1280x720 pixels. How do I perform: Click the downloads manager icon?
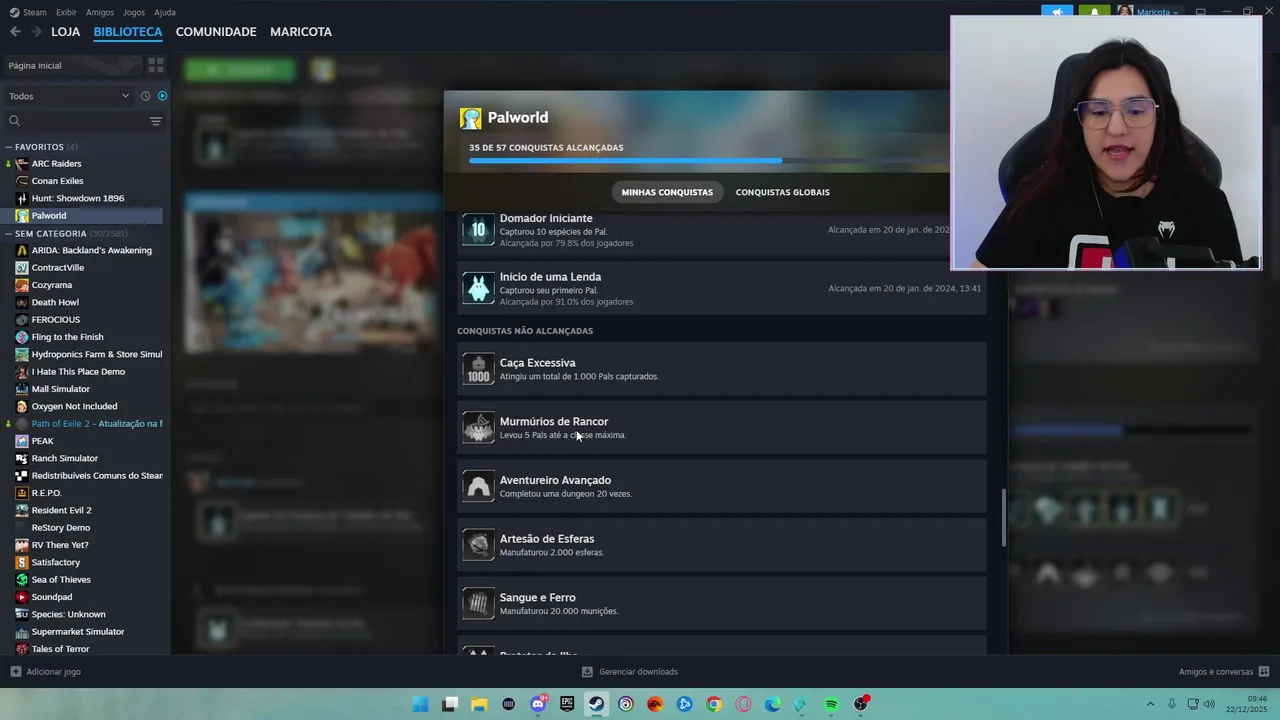pos(587,672)
